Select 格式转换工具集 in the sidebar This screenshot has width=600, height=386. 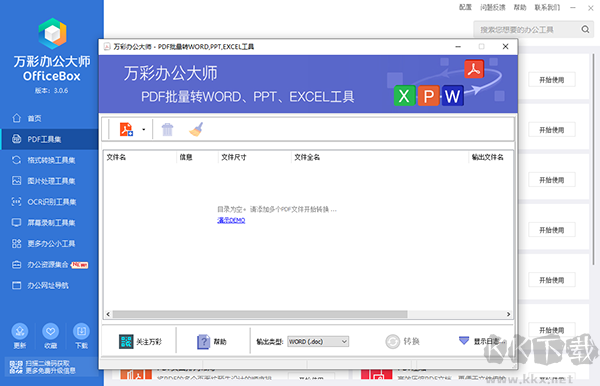(49, 160)
